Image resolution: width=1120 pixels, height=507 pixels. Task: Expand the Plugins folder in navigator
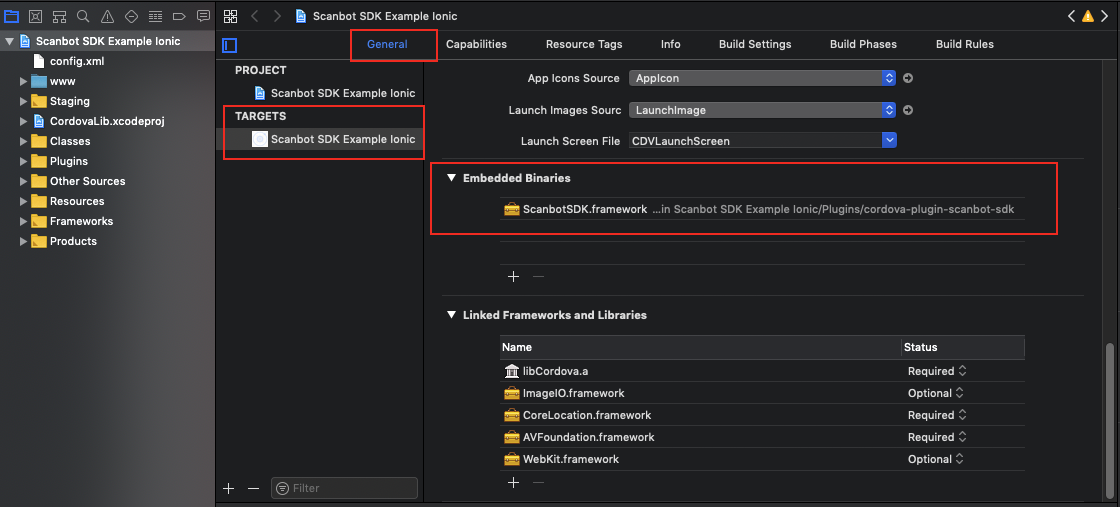click(x=24, y=161)
